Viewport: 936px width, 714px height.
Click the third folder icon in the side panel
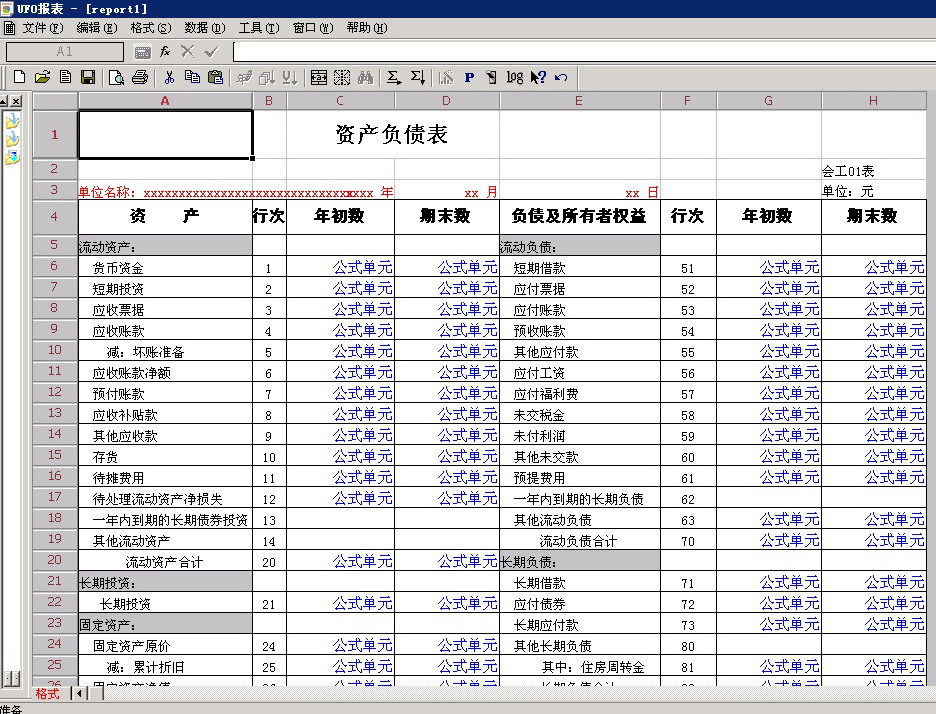(x=12, y=158)
